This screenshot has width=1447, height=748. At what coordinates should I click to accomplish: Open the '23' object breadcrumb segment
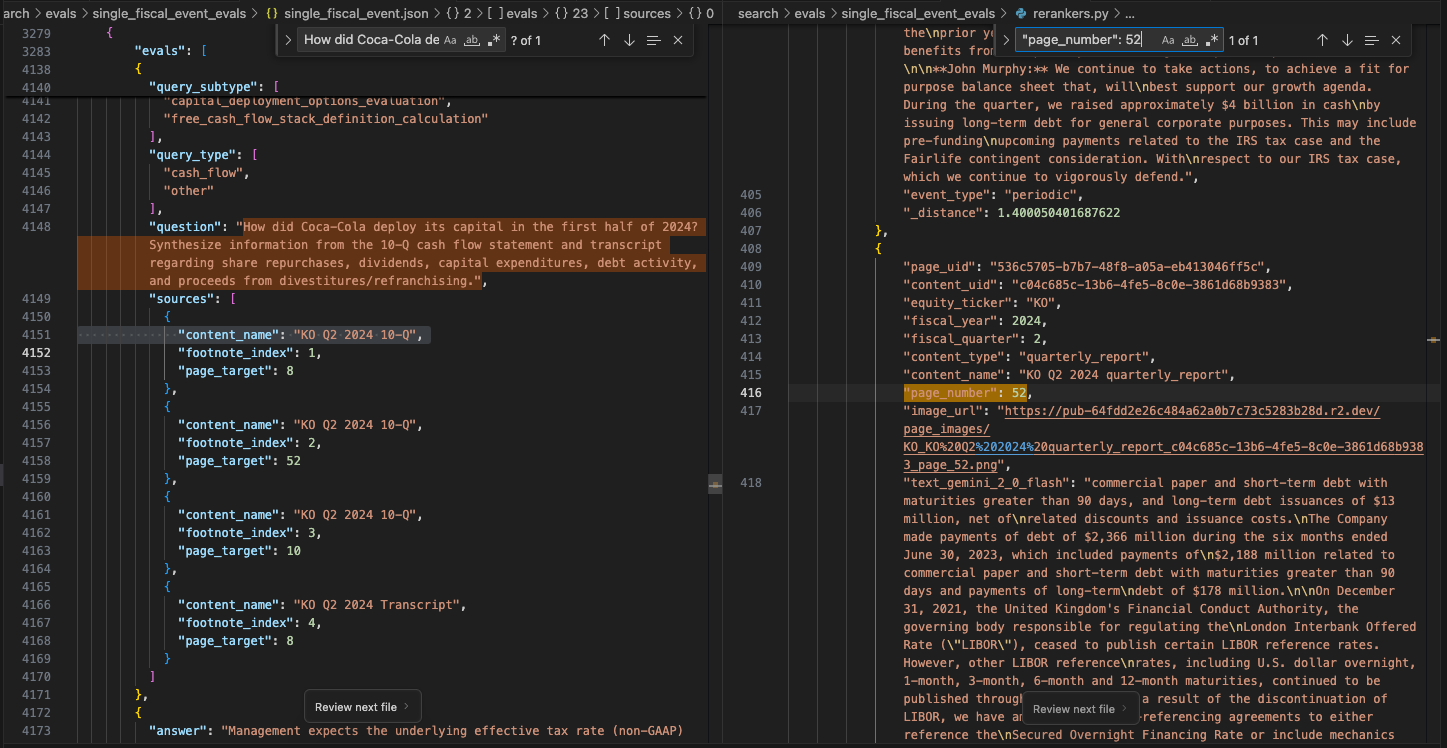573,13
